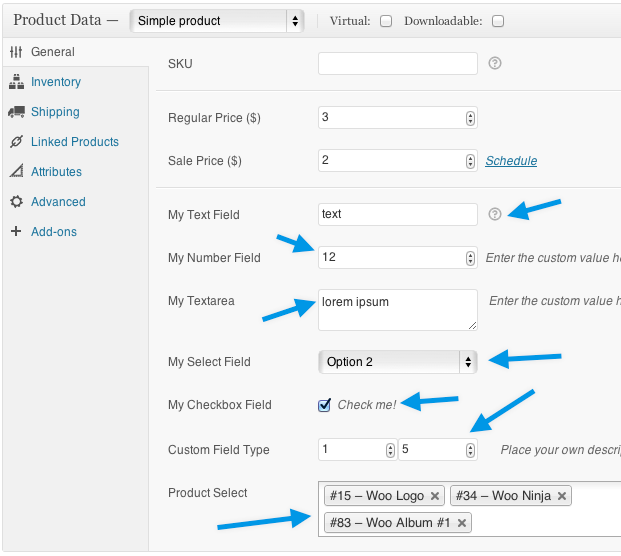Click help icon beside My Text Field
The height and width of the screenshot is (556, 621).
(x=495, y=214)
